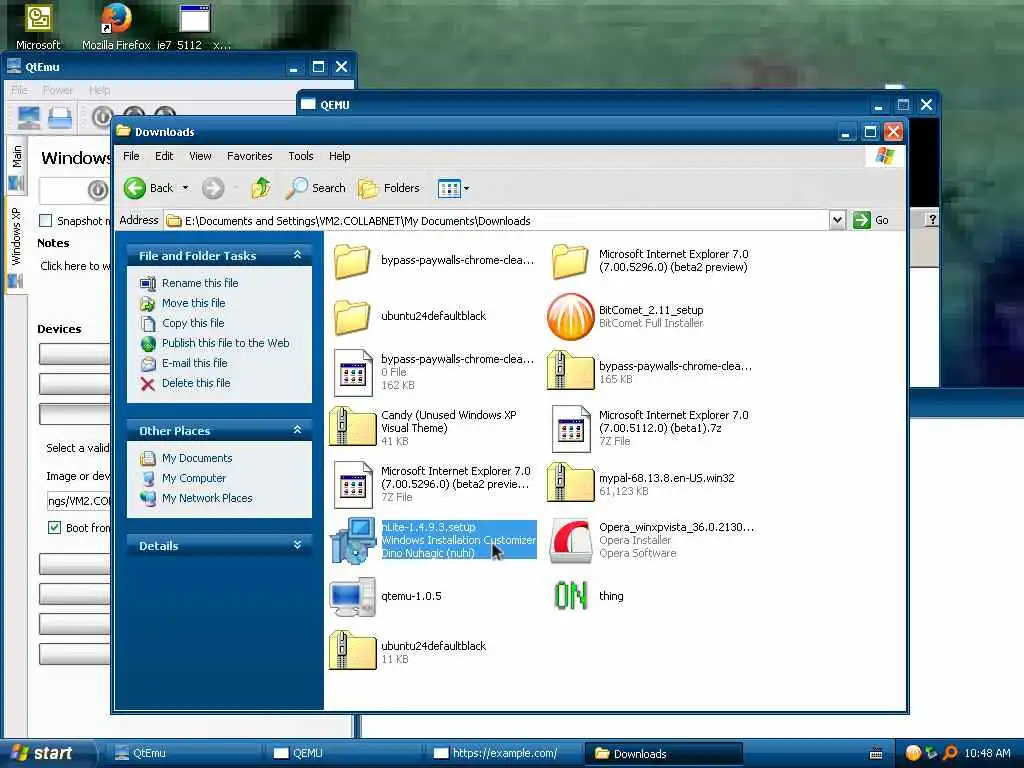
Task: Select the ubuntu24defaultblack 11 KB zip icon
Action: (x=353, y=651)
